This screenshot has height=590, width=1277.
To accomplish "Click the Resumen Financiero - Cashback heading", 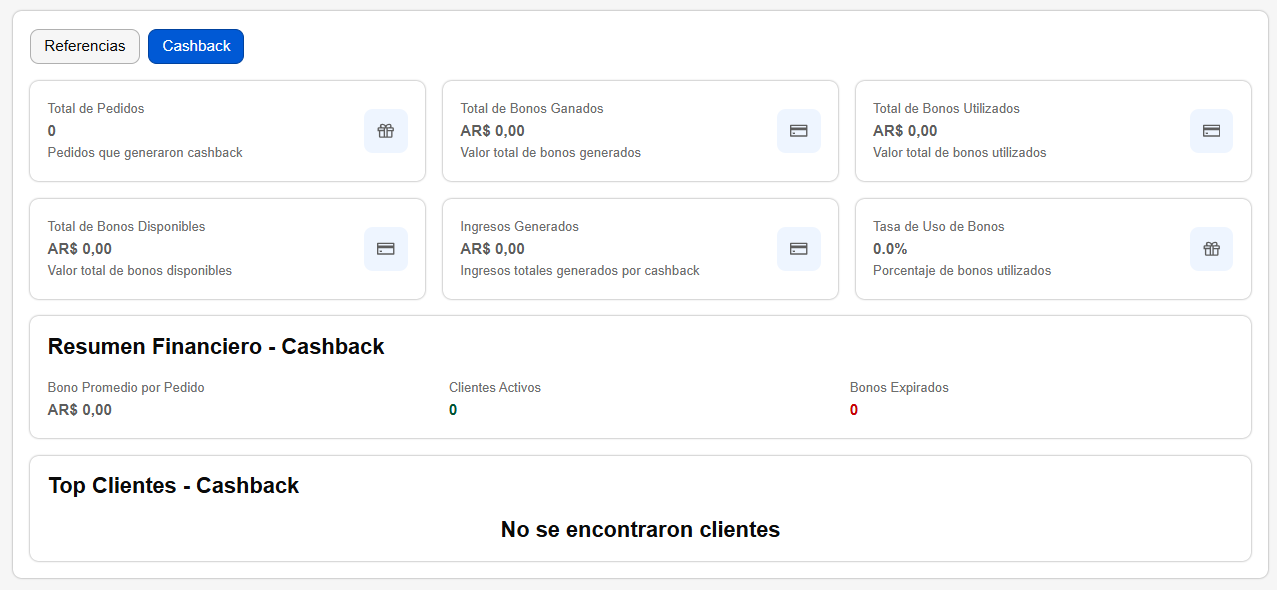I will pos(216,347).
